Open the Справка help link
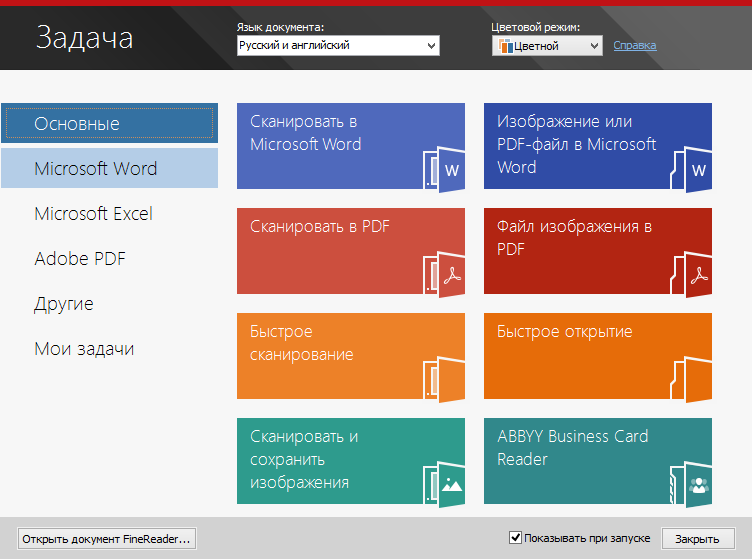752x559 pixels. tap(634, 45)
